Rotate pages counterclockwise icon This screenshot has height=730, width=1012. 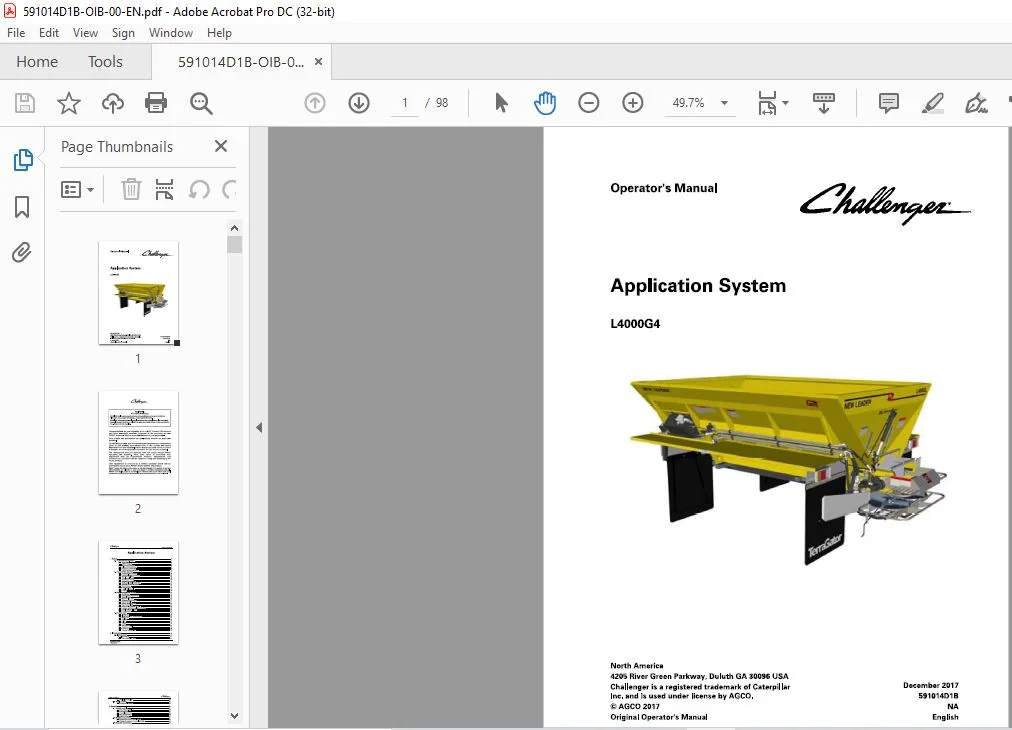pyautogui.click(x=199, y=190)
